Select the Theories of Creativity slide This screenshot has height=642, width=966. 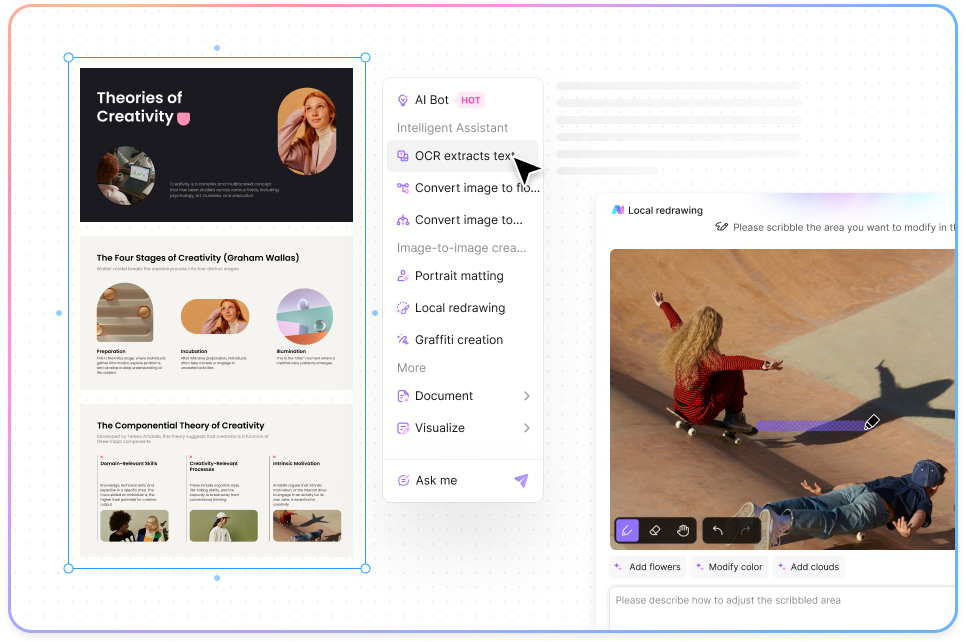[x=216, y=145]
